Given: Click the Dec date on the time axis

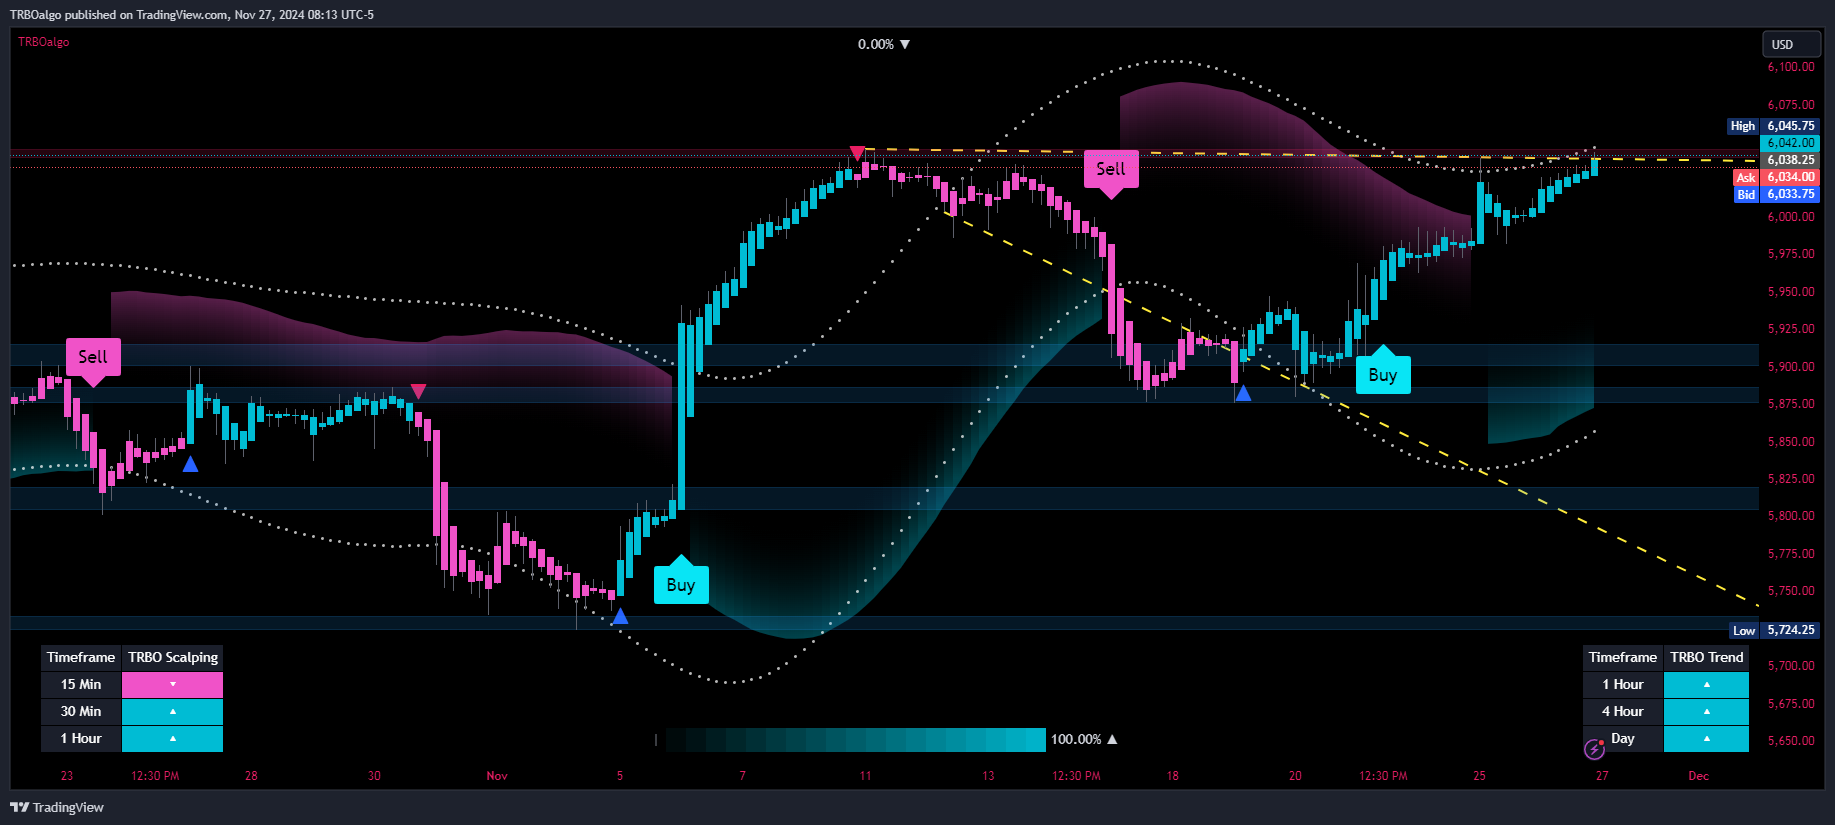Looking at the screenshot, I should [x=1699, y=776].
